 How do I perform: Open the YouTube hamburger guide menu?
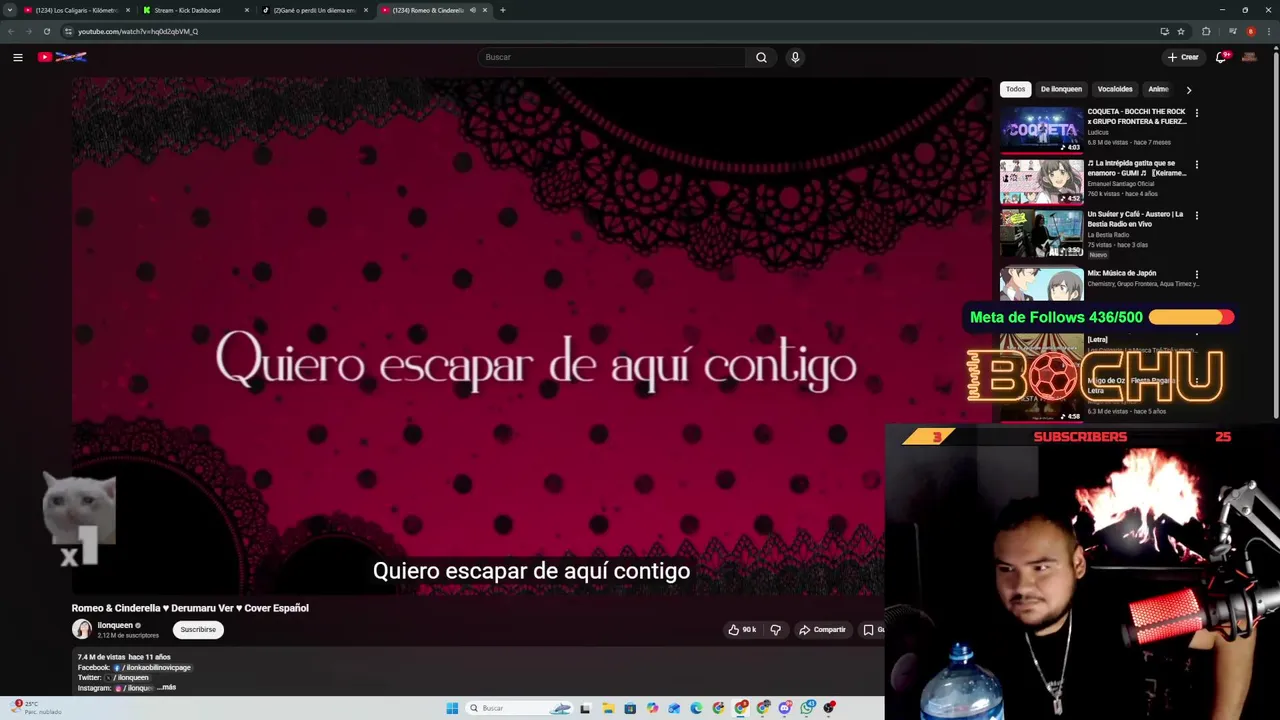point(18,57)
